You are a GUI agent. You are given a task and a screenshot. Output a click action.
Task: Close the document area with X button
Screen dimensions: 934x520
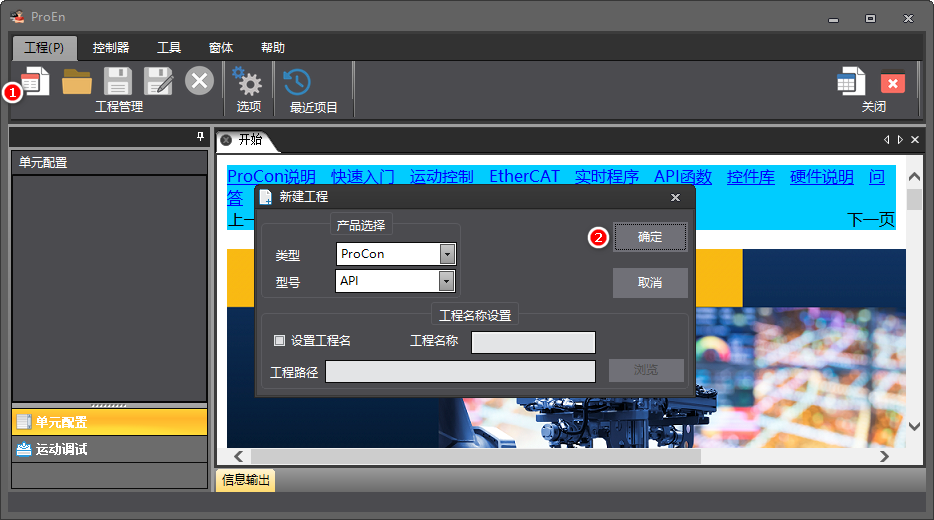pyautogui.click(x=915, y=139)
